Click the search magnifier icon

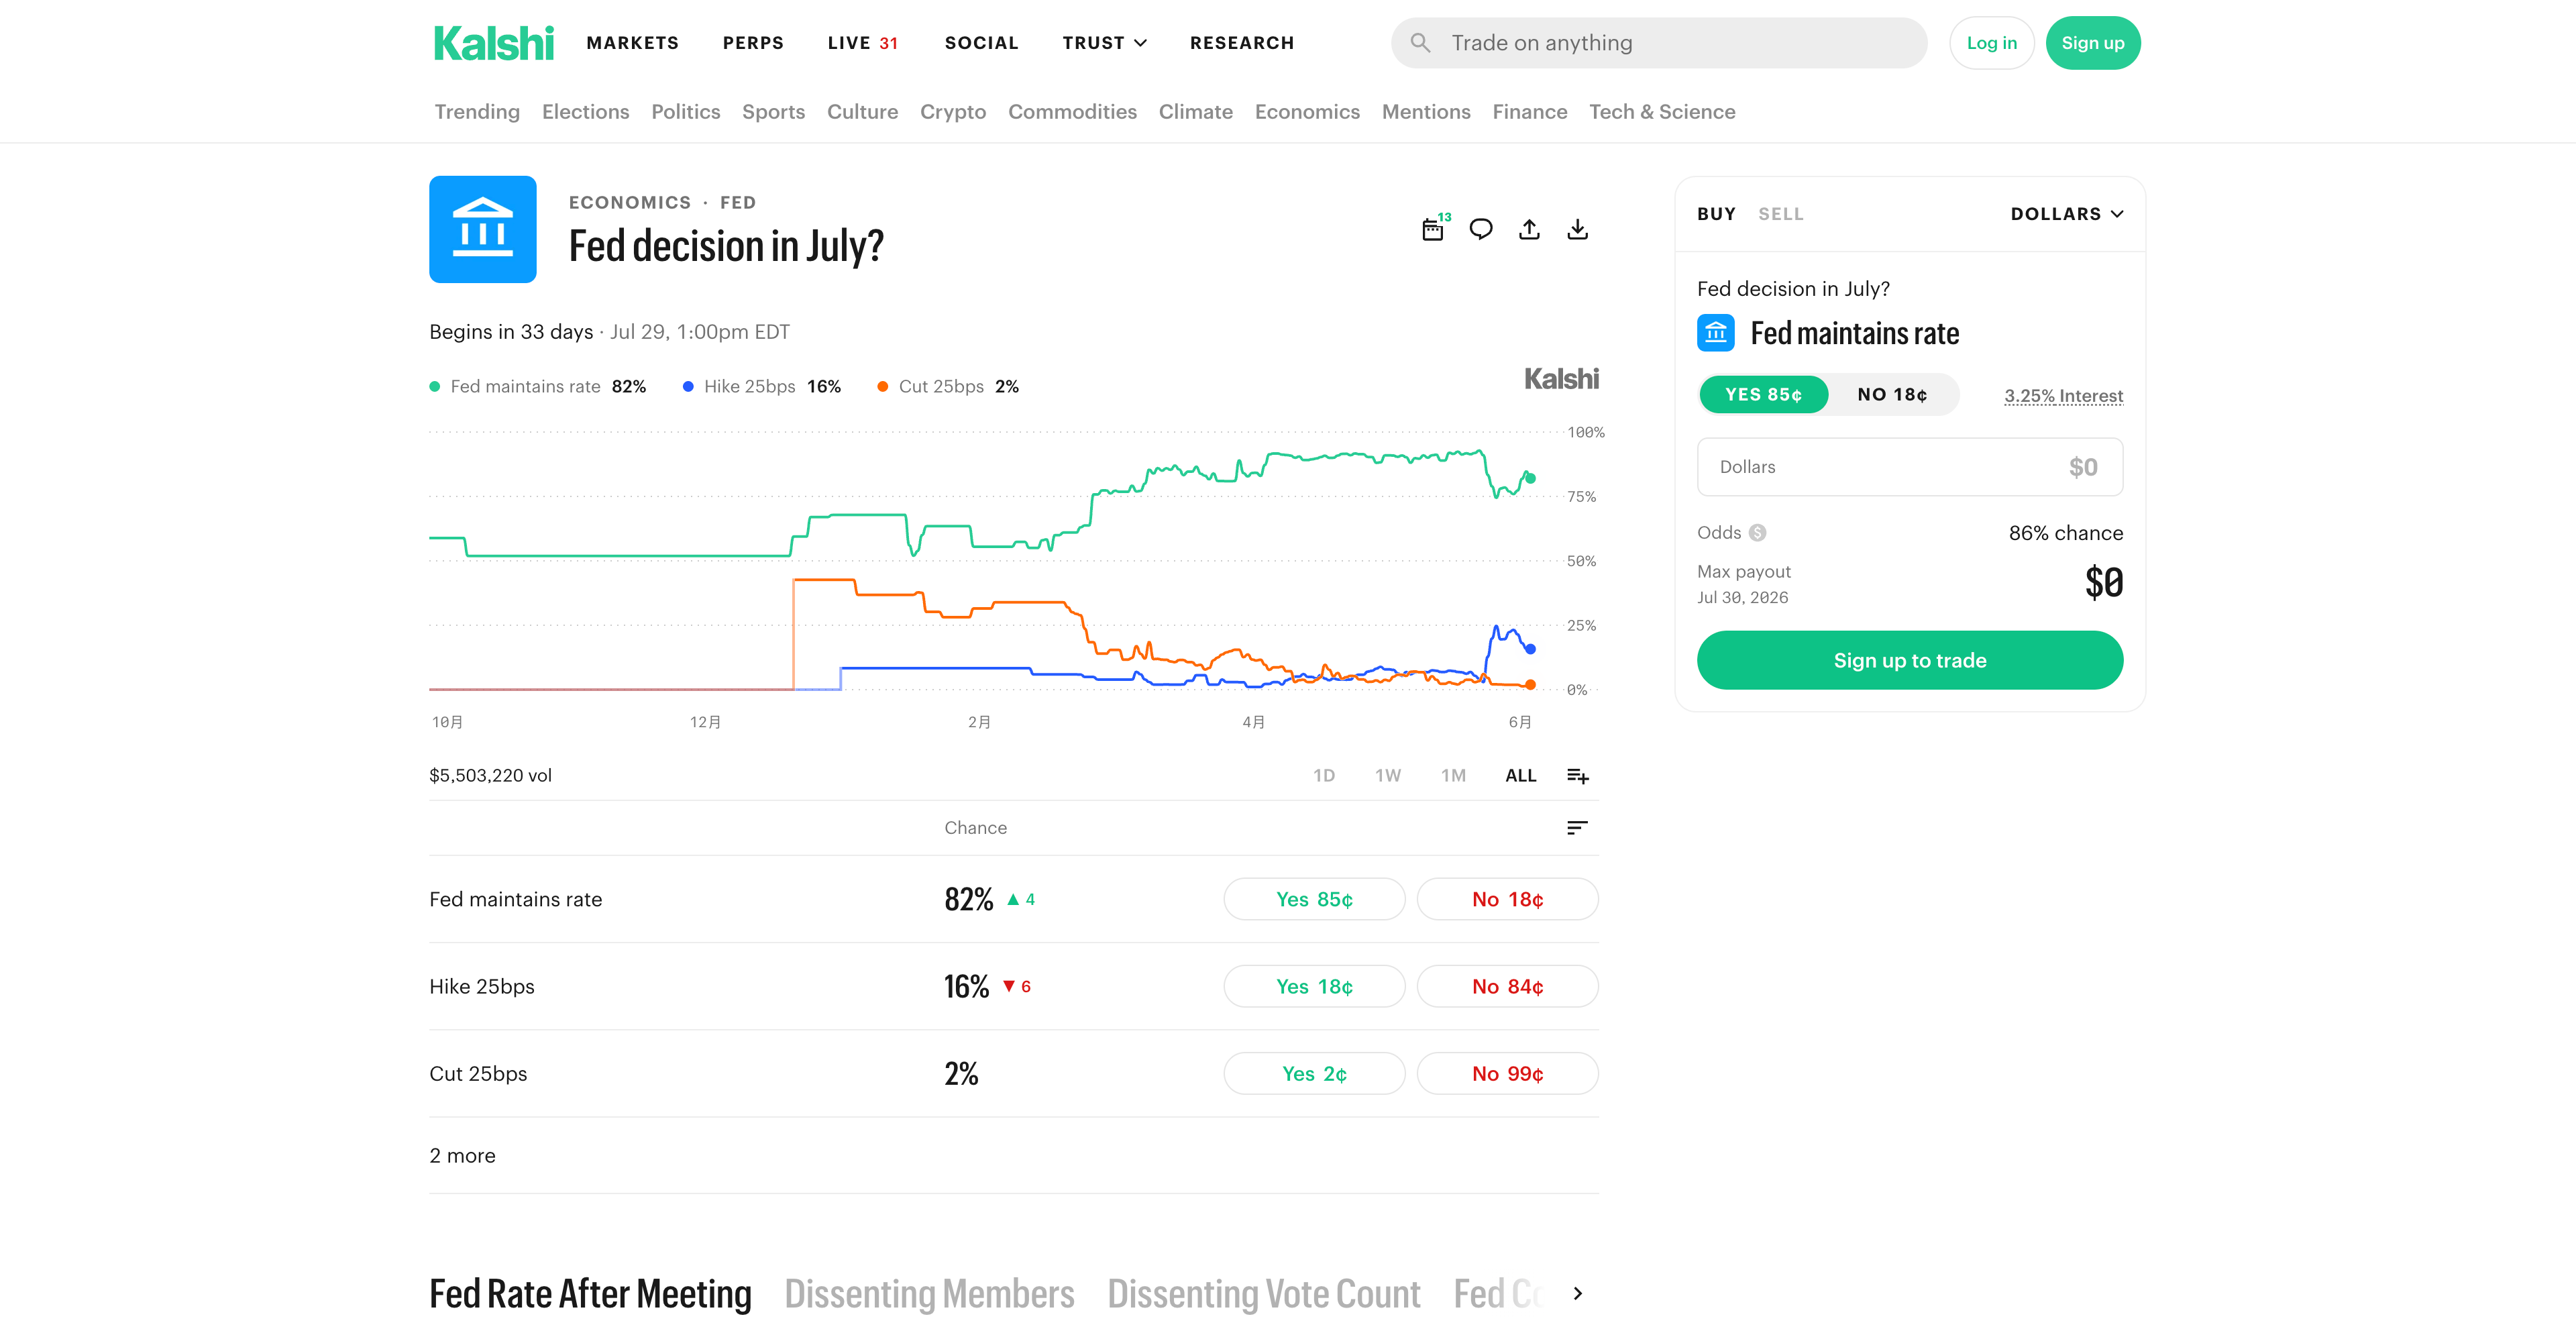click(x=1420, y=43)
